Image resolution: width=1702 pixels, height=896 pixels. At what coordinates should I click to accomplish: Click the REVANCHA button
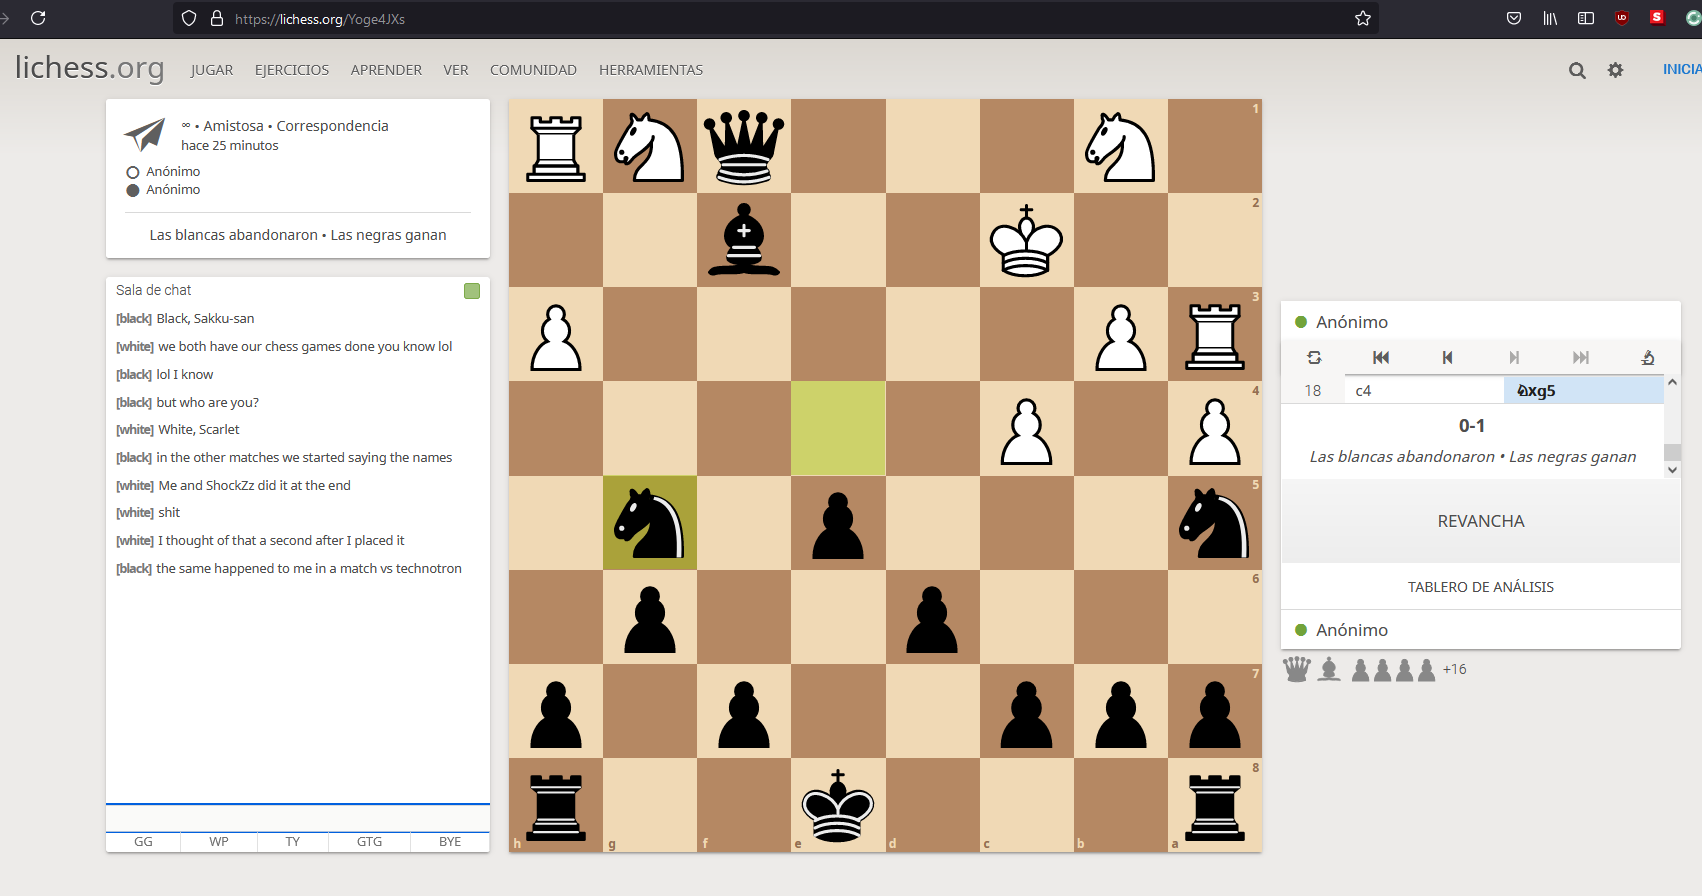pos(1480,521)
